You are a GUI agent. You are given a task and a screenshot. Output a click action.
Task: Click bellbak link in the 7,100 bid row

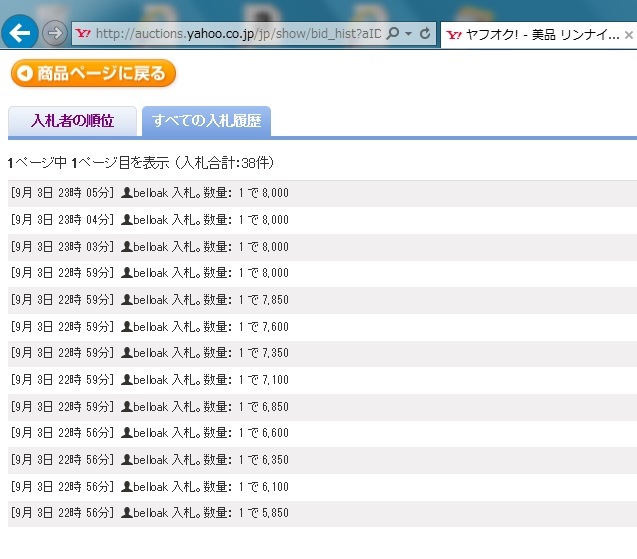coord(150,380)
